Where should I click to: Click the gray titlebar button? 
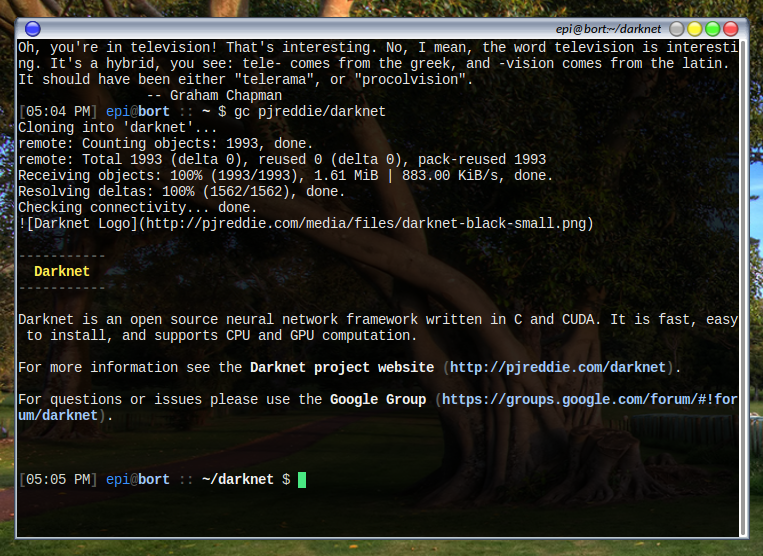point(676,29)
